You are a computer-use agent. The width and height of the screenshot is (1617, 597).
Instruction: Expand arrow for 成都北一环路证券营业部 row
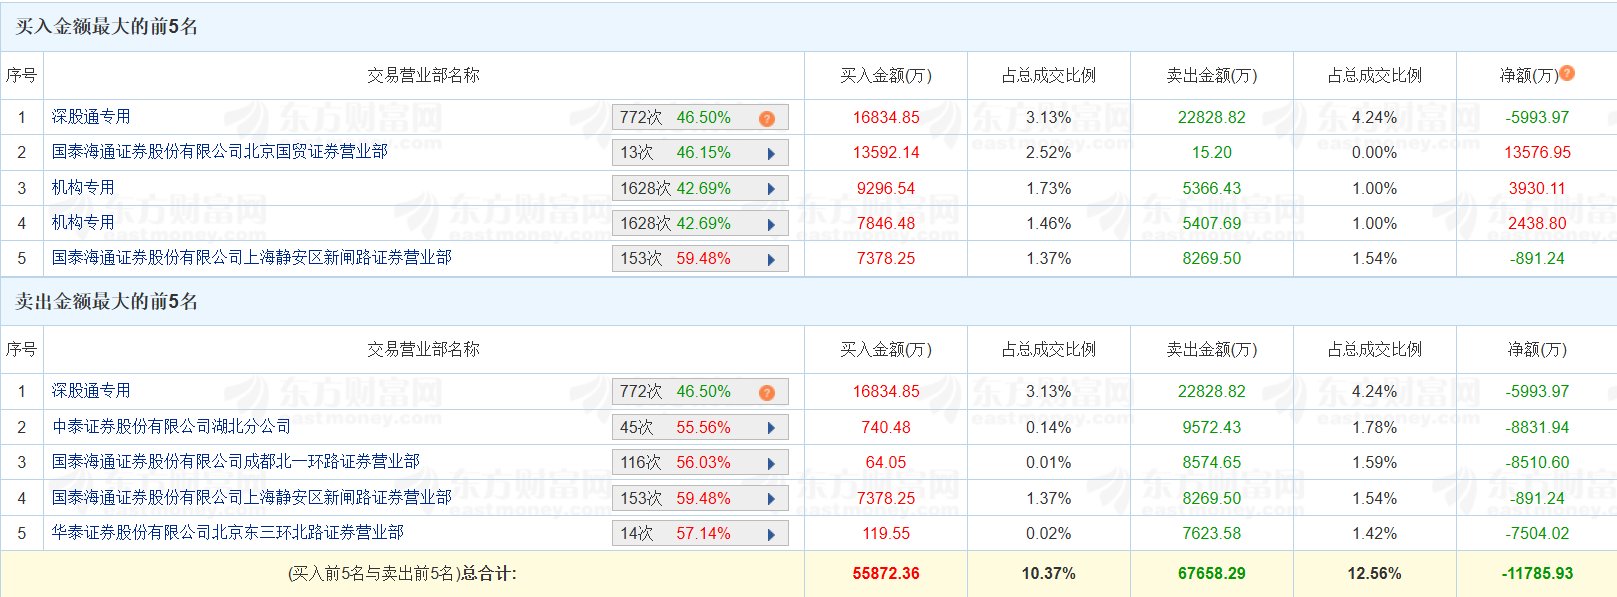coord(771,463)
